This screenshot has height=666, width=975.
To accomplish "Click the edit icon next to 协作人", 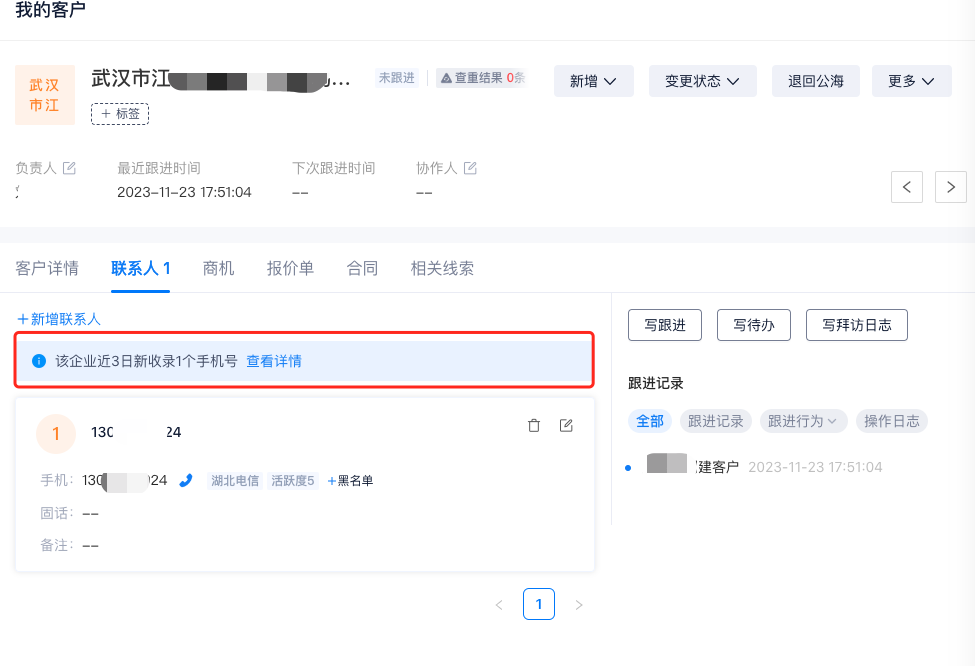I will (x=470, y=168).
